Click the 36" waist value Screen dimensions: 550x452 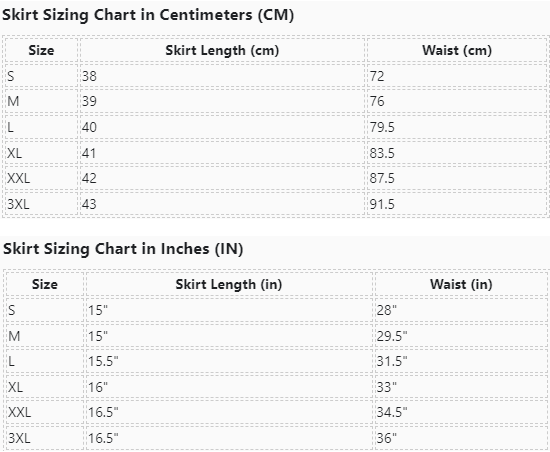click(387, 438)
